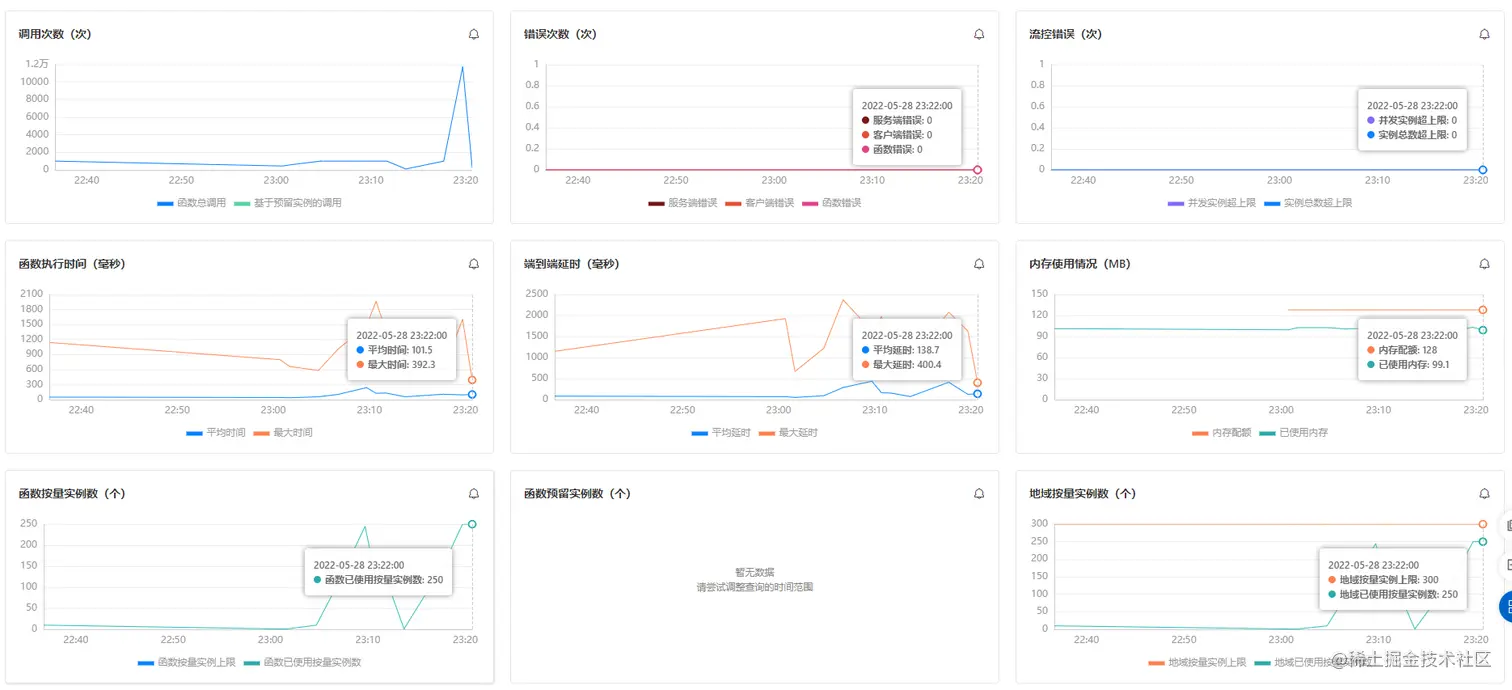This screenshot has width=1512, height=690.
Task: Click the spike peak on 调用次数 line
Action: 462,67
